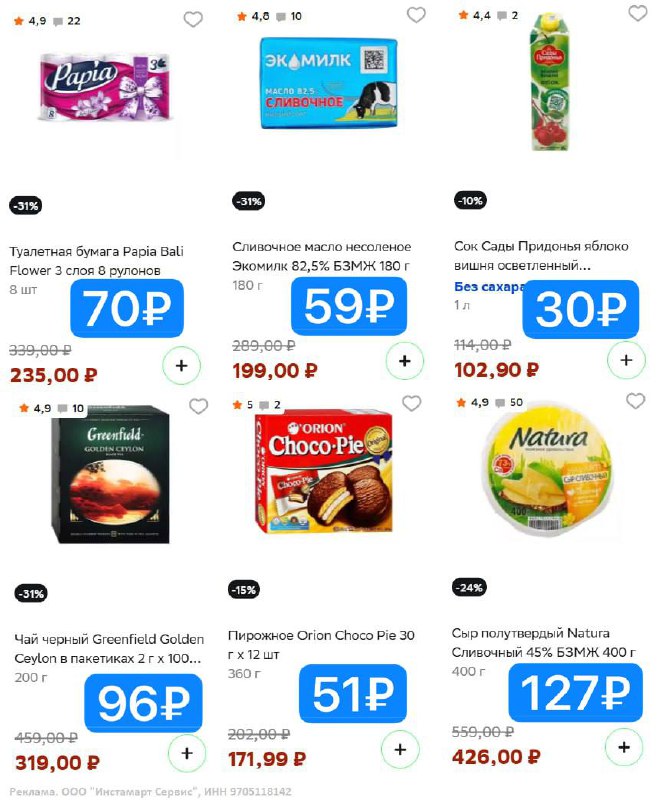Viewport: 661px width, 800px height.
Task: Add Papia toilet paper to cart
Action: click(181, 365)
